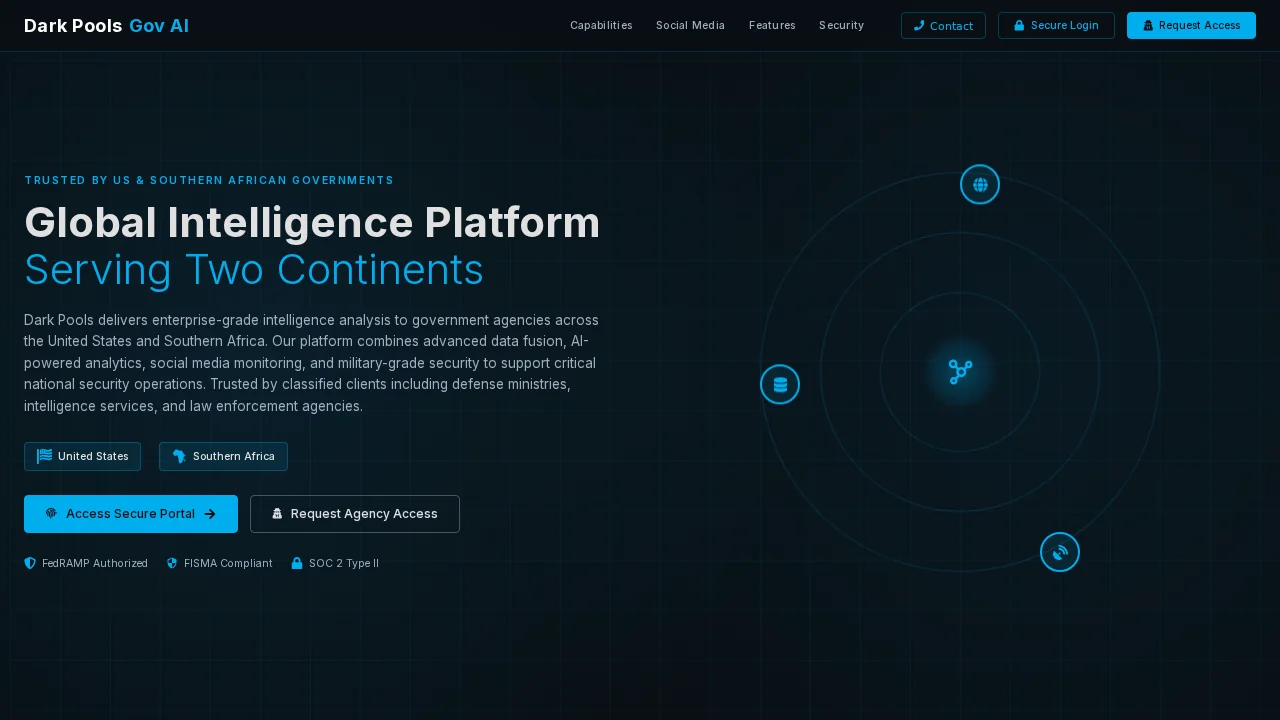Image resolution: width=1280 pixels, height=720 pixels.
Task: Click the satellite dish orbit icon
Action: [x=1060, y=552]
